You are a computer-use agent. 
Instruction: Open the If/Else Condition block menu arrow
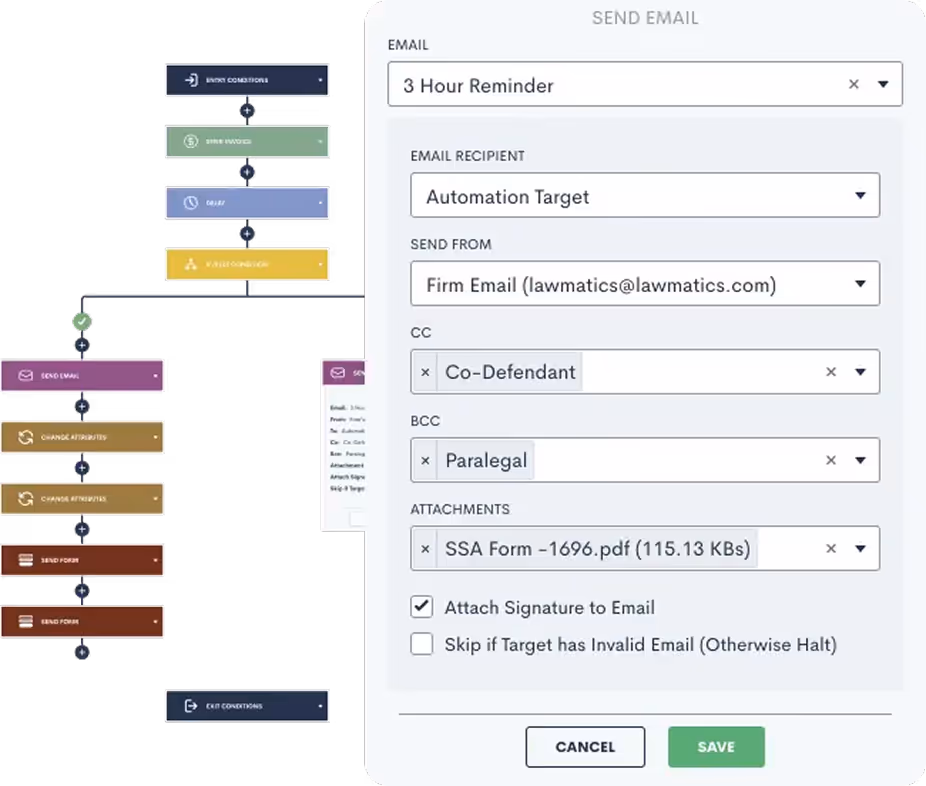coord(320,264)
